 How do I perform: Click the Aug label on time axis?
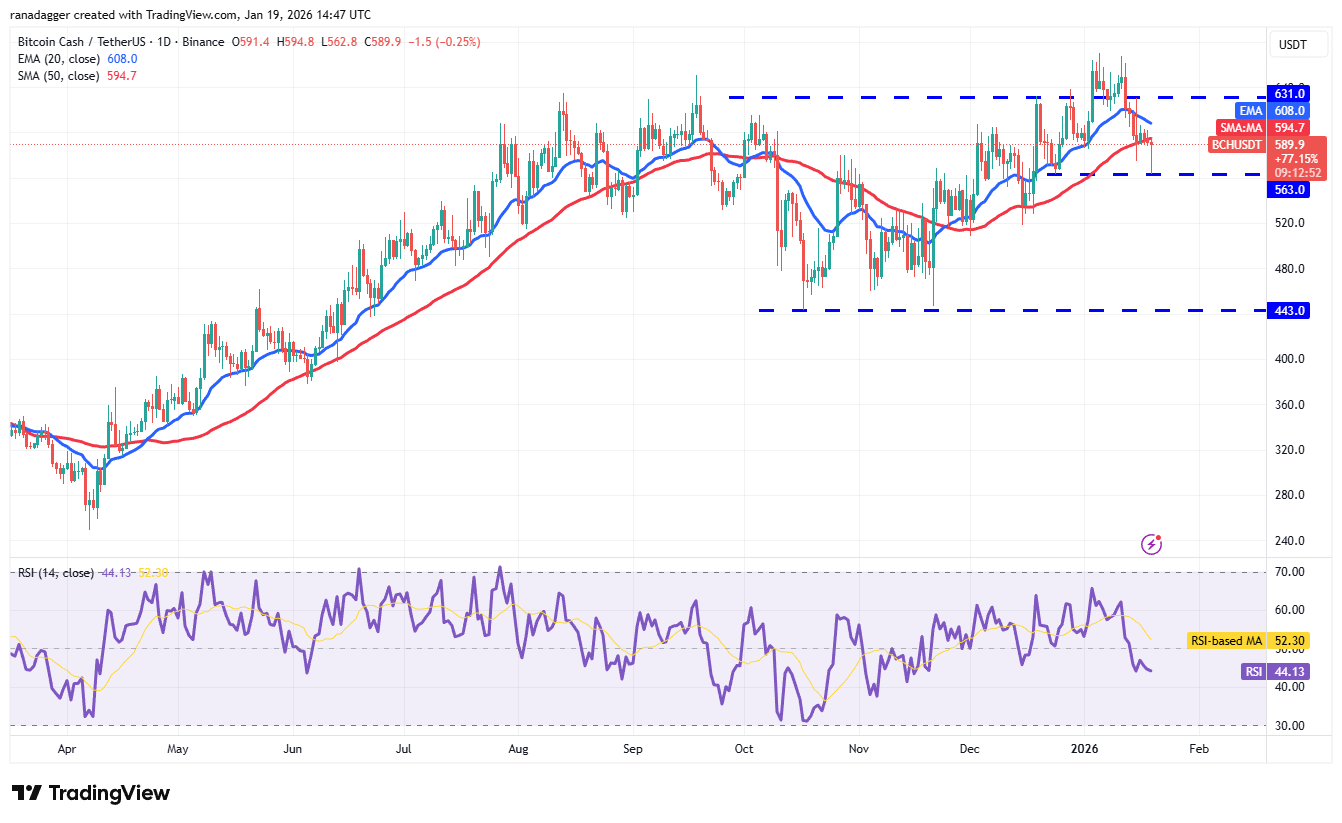click(x=518, y=747)
